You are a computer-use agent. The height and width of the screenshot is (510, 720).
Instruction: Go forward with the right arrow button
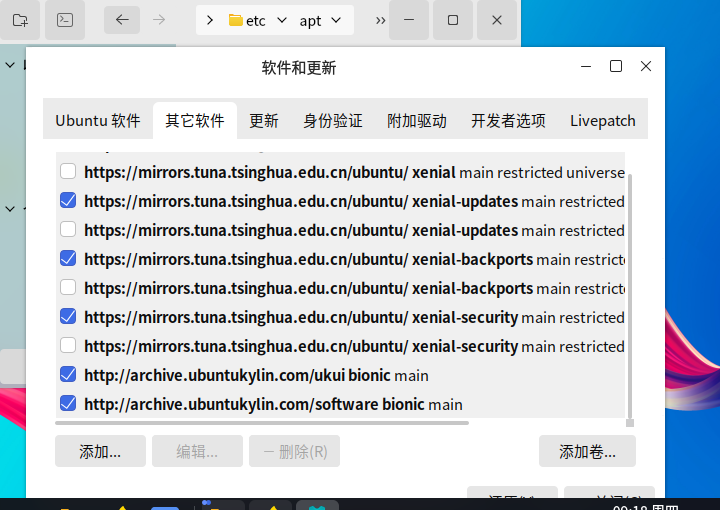(x=159, y=20)
